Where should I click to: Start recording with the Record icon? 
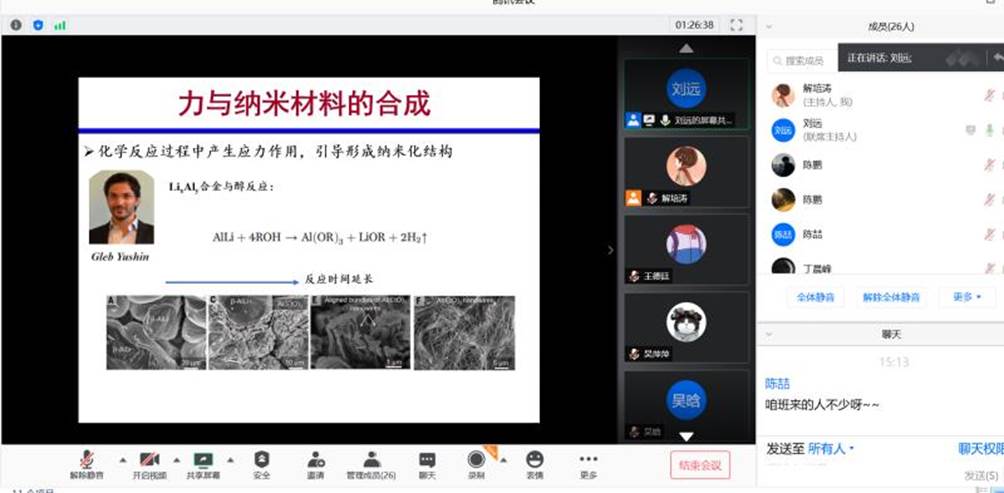tap(476, 460)
